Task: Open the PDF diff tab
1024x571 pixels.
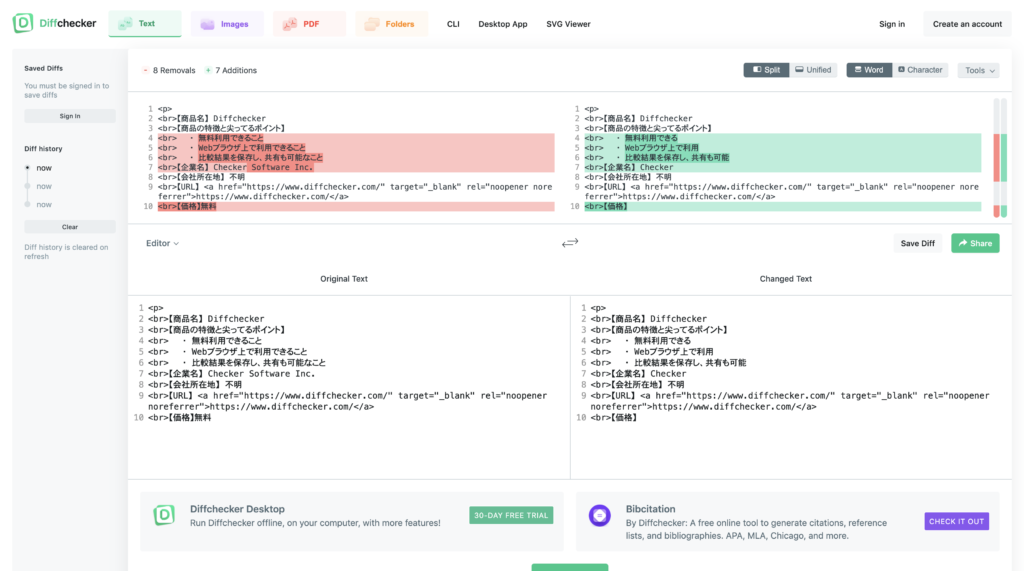Action: point(310,24)
